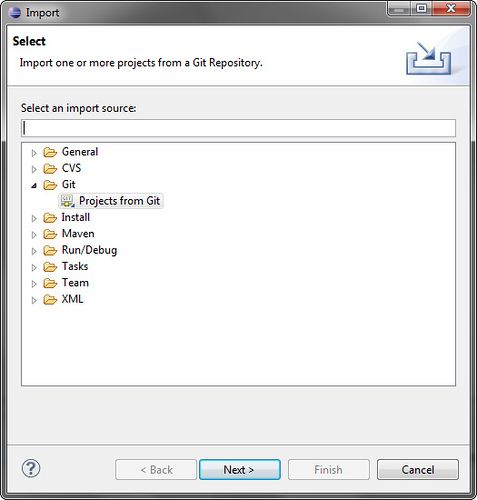Focus the import source filter field

click(x=238, y=128)
